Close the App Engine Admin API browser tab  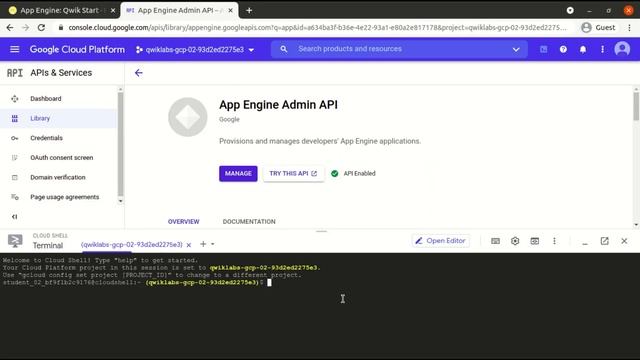(230, 10)
